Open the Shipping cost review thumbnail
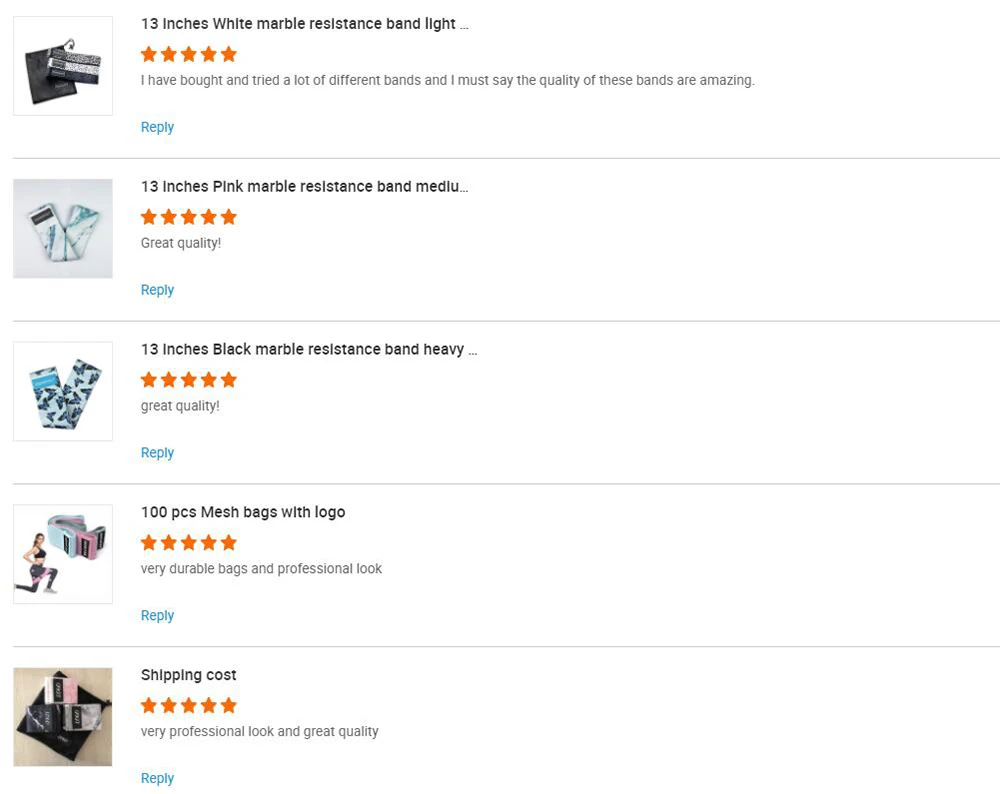This screenshot has width=1000, height=794. pos(63,717)
